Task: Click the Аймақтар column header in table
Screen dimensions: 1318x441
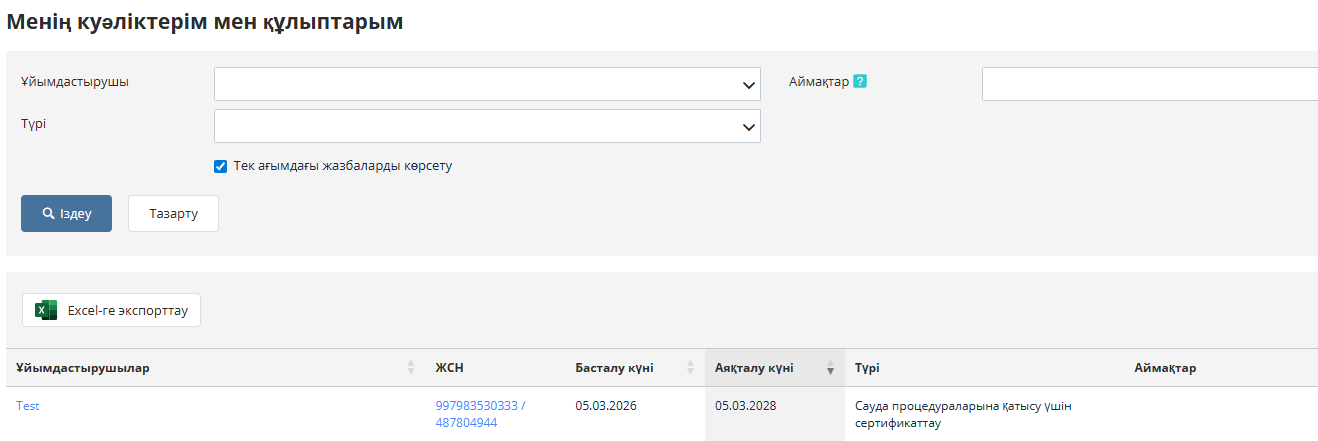Action: pyautogui.click(x=1165, y=368)
